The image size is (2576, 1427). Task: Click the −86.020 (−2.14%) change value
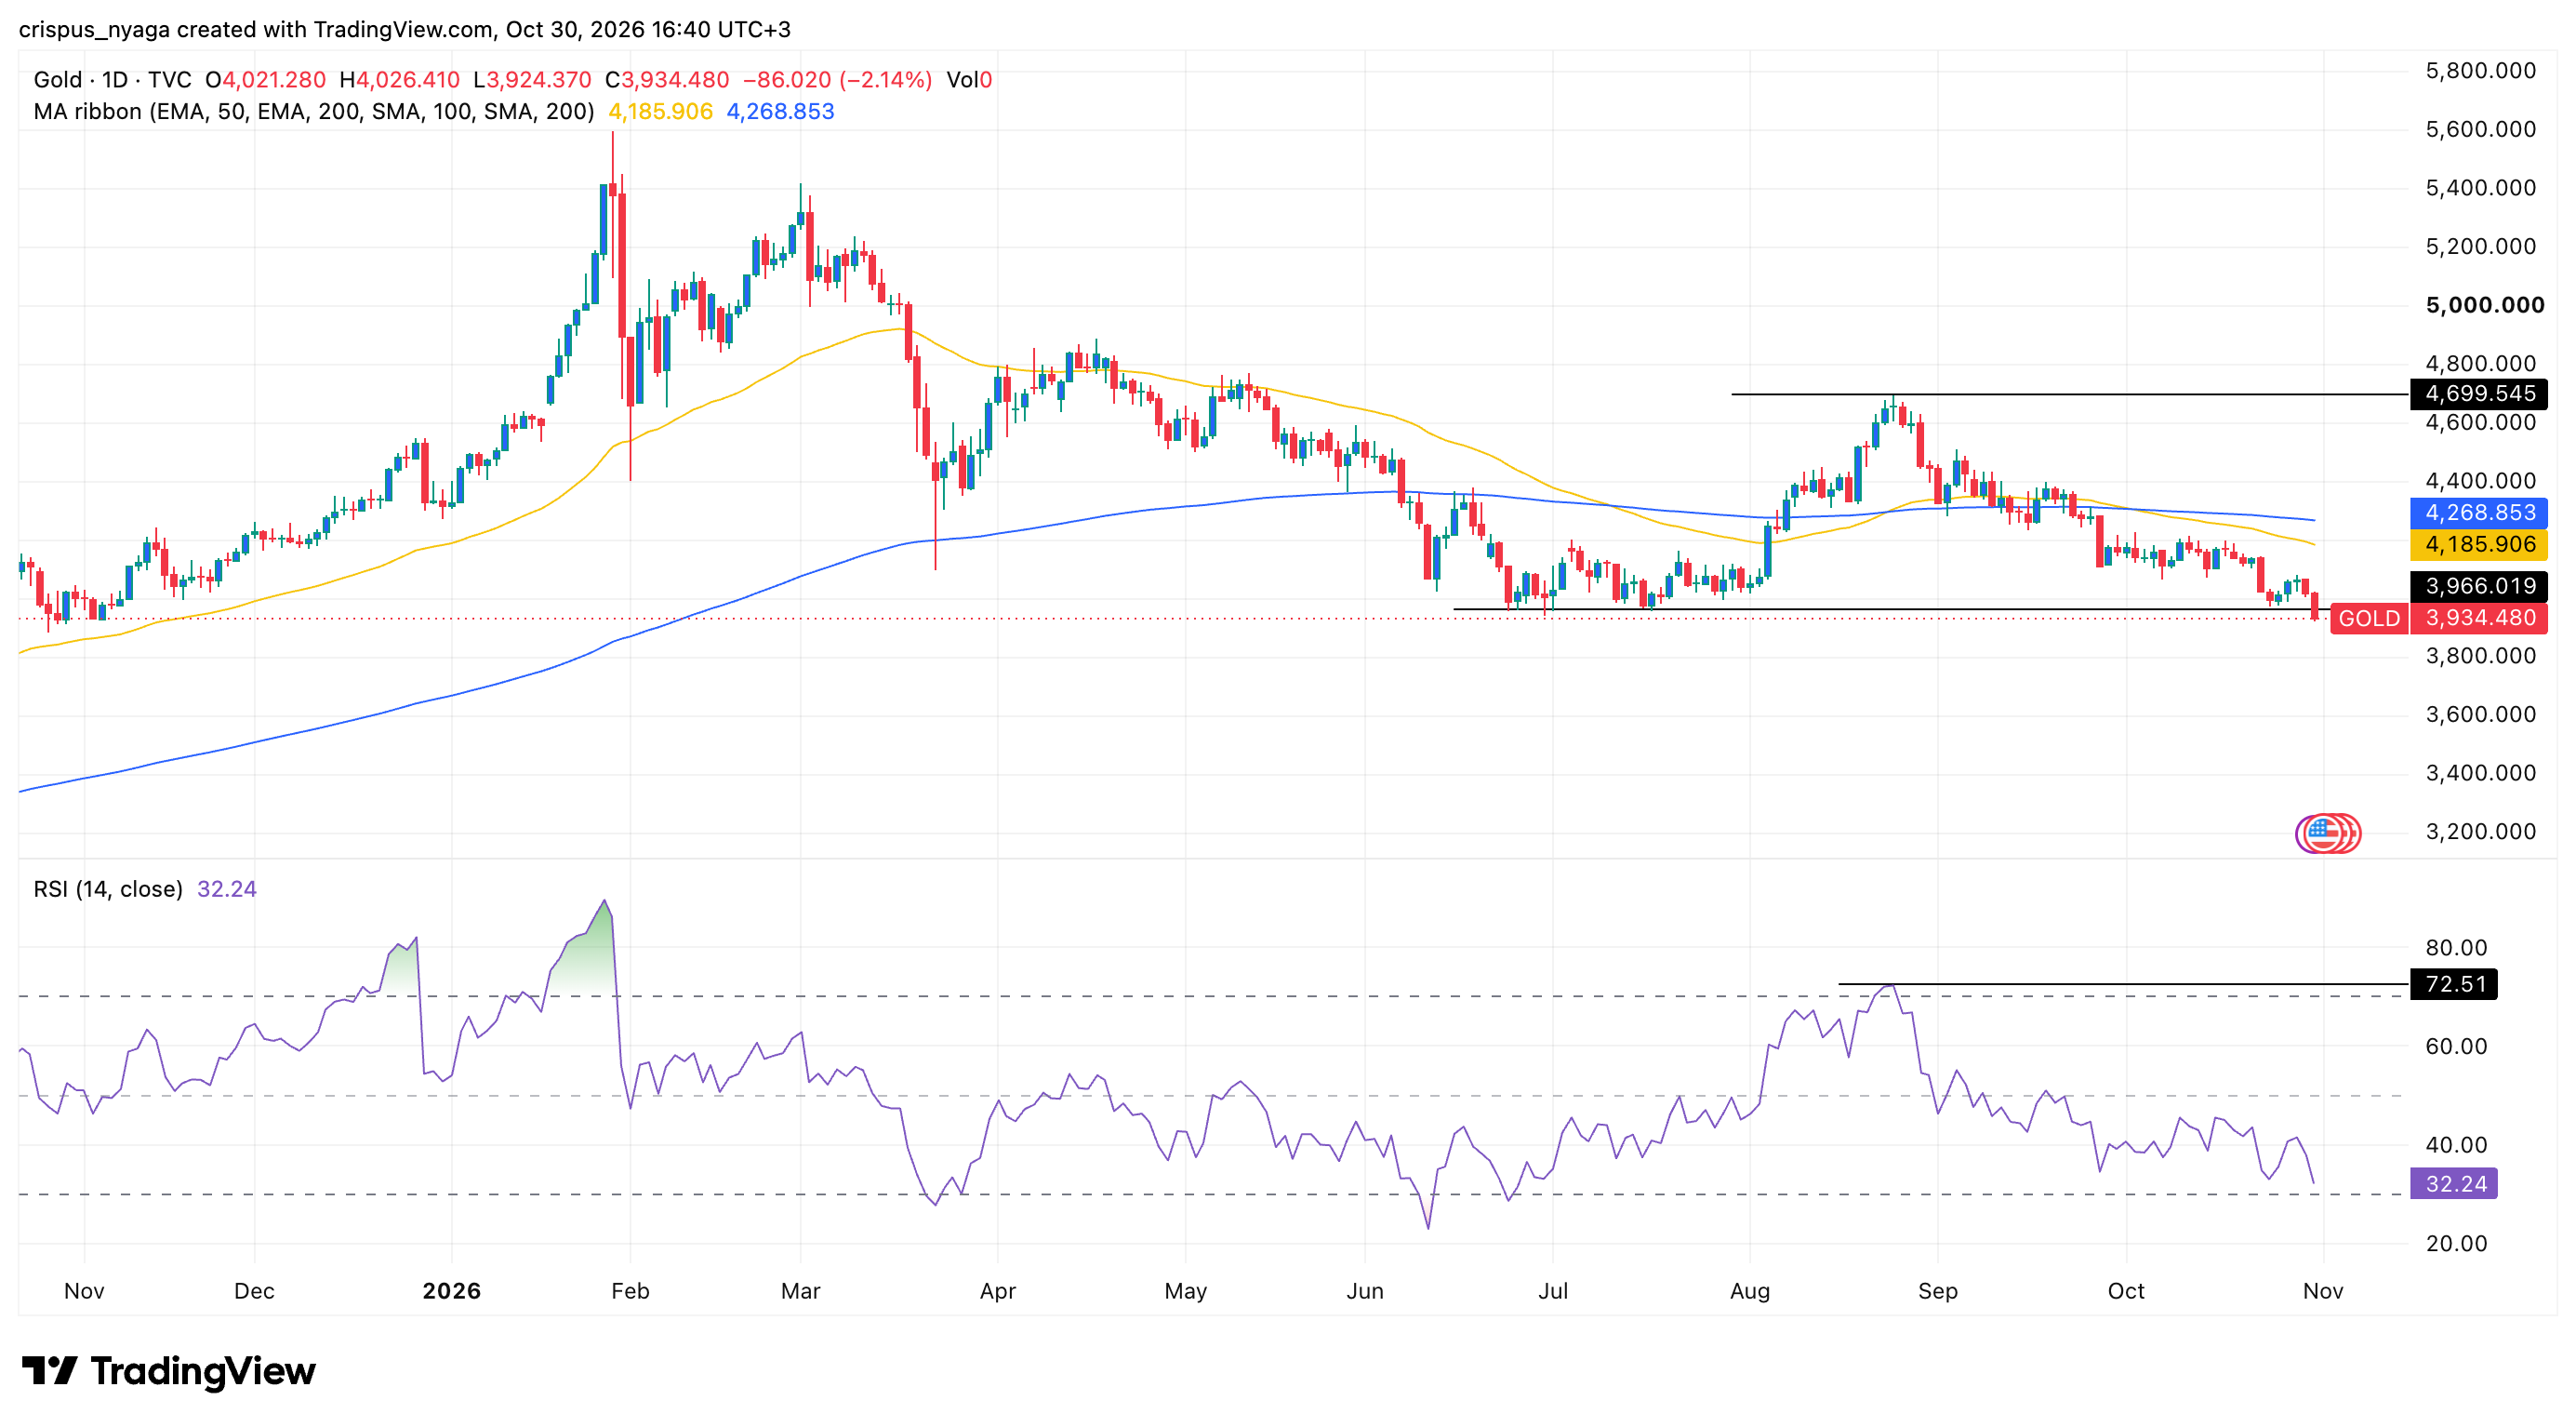pyautogui.click(x=837, y=80)
